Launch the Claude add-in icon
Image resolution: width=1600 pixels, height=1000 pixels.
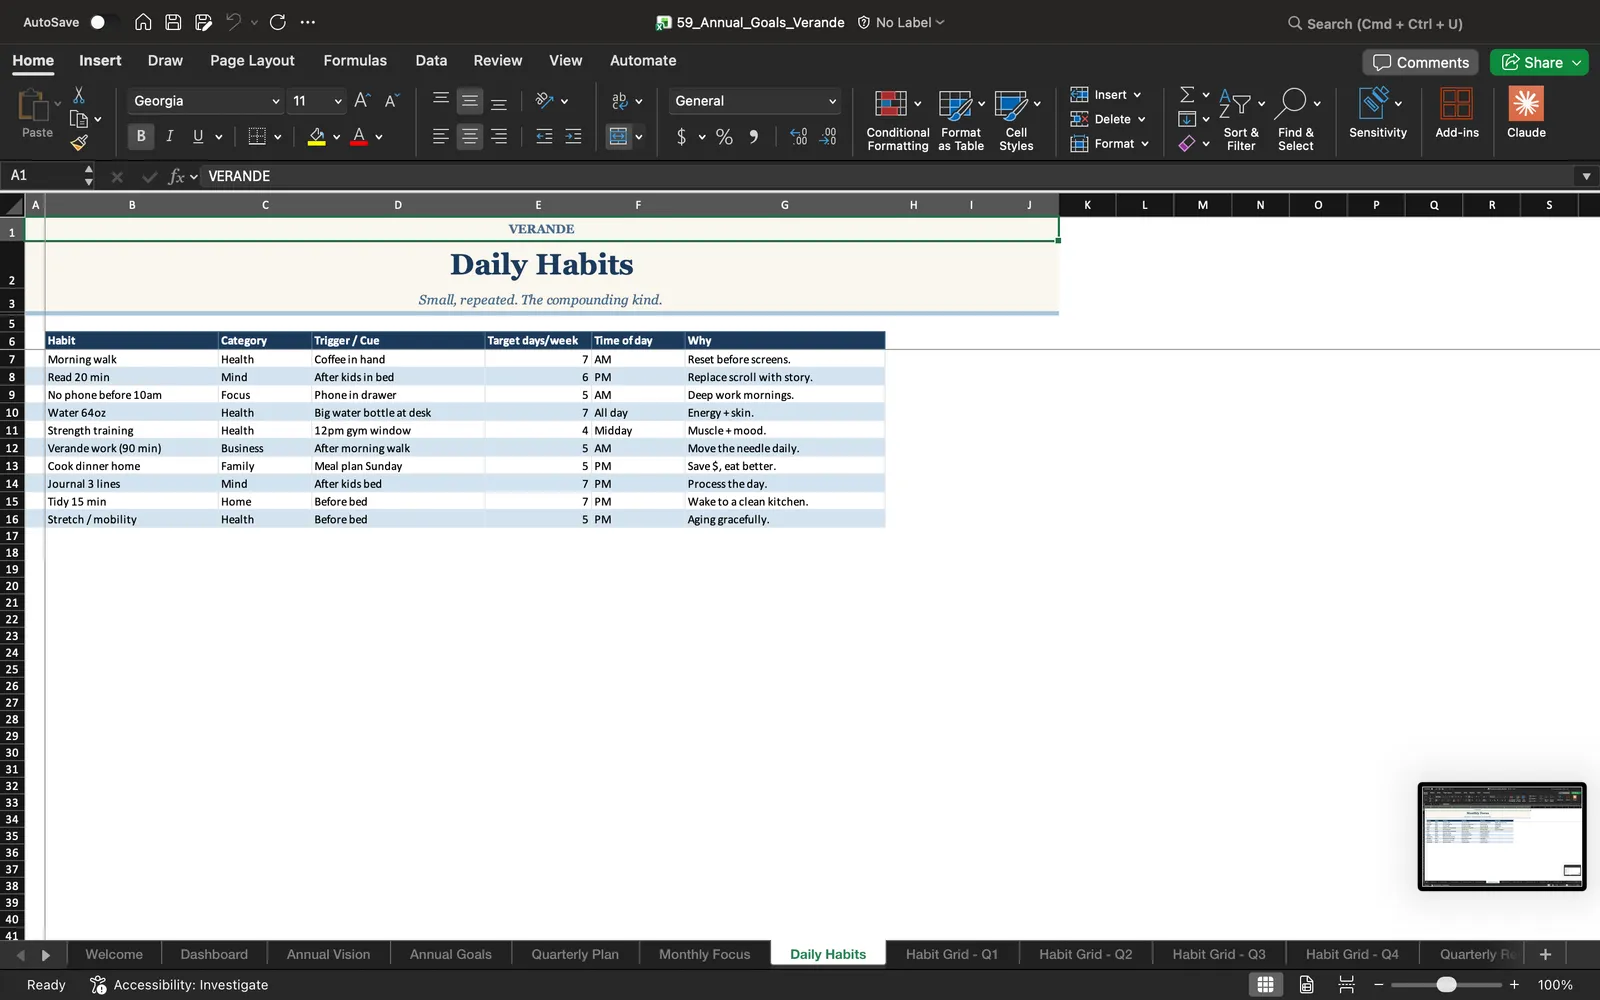pyautogui.click(x=1526, y=104)
